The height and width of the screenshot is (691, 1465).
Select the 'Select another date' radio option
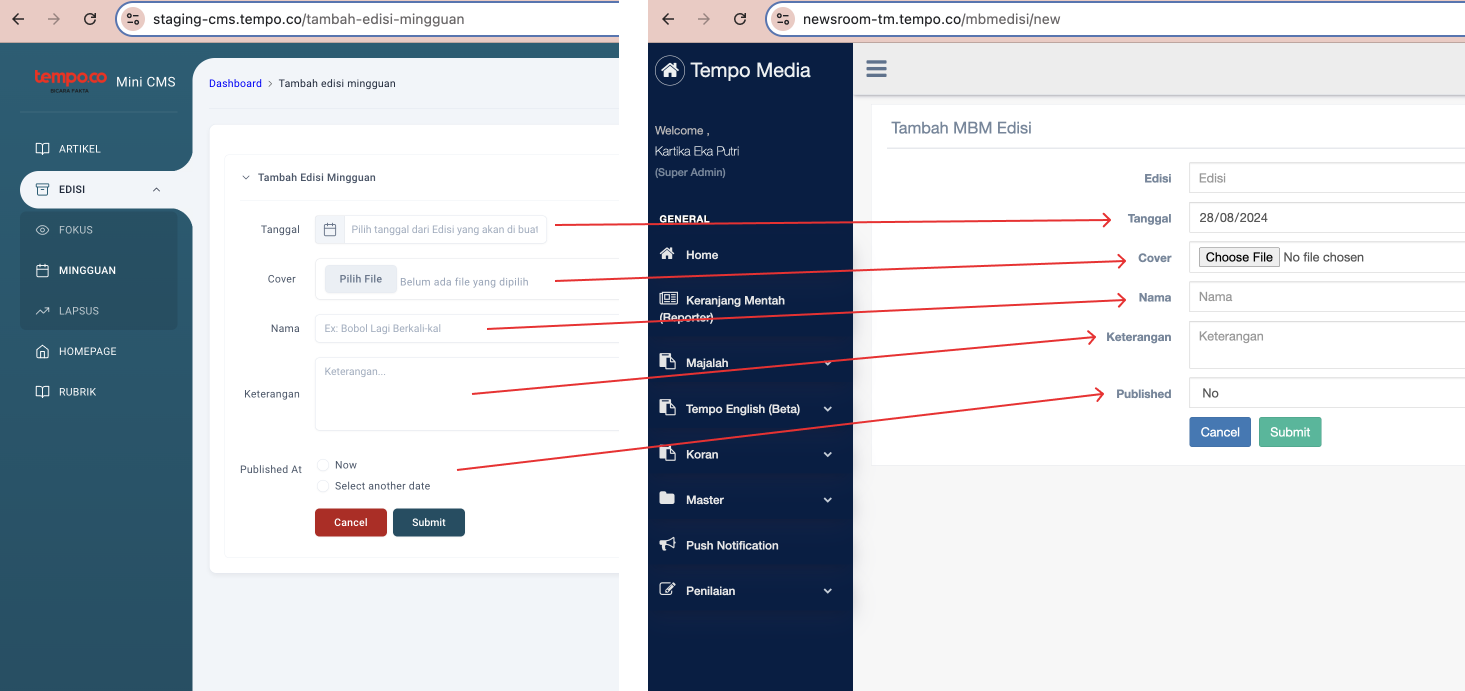[x=323, y=486]
